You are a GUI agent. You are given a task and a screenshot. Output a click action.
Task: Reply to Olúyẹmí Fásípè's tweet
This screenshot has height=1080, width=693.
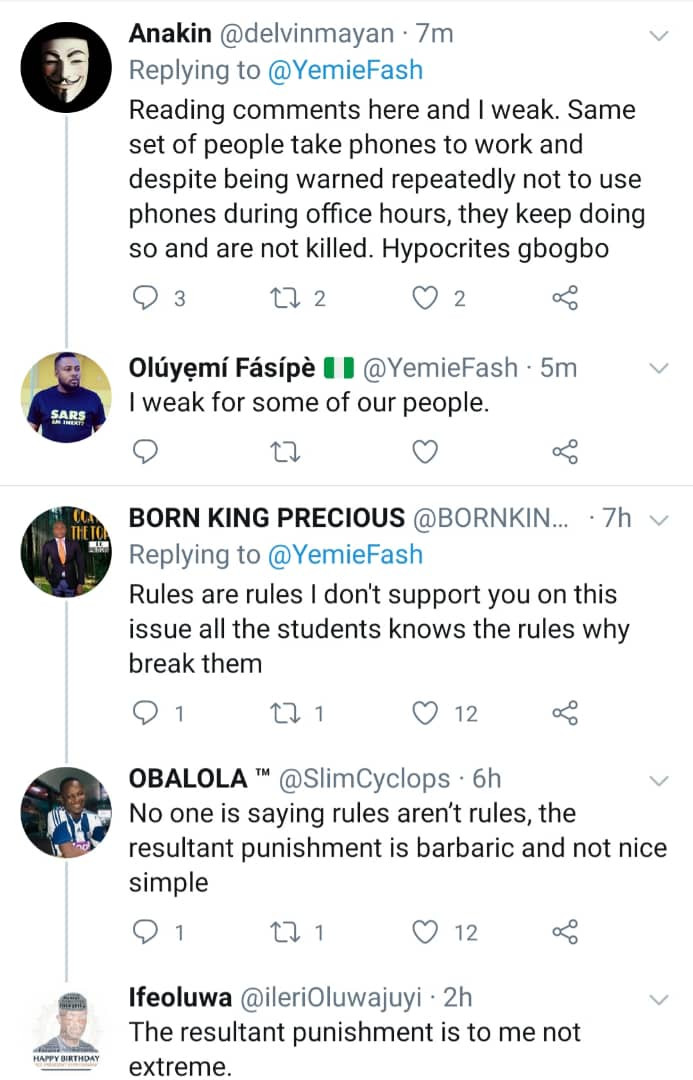coord(146,452)
